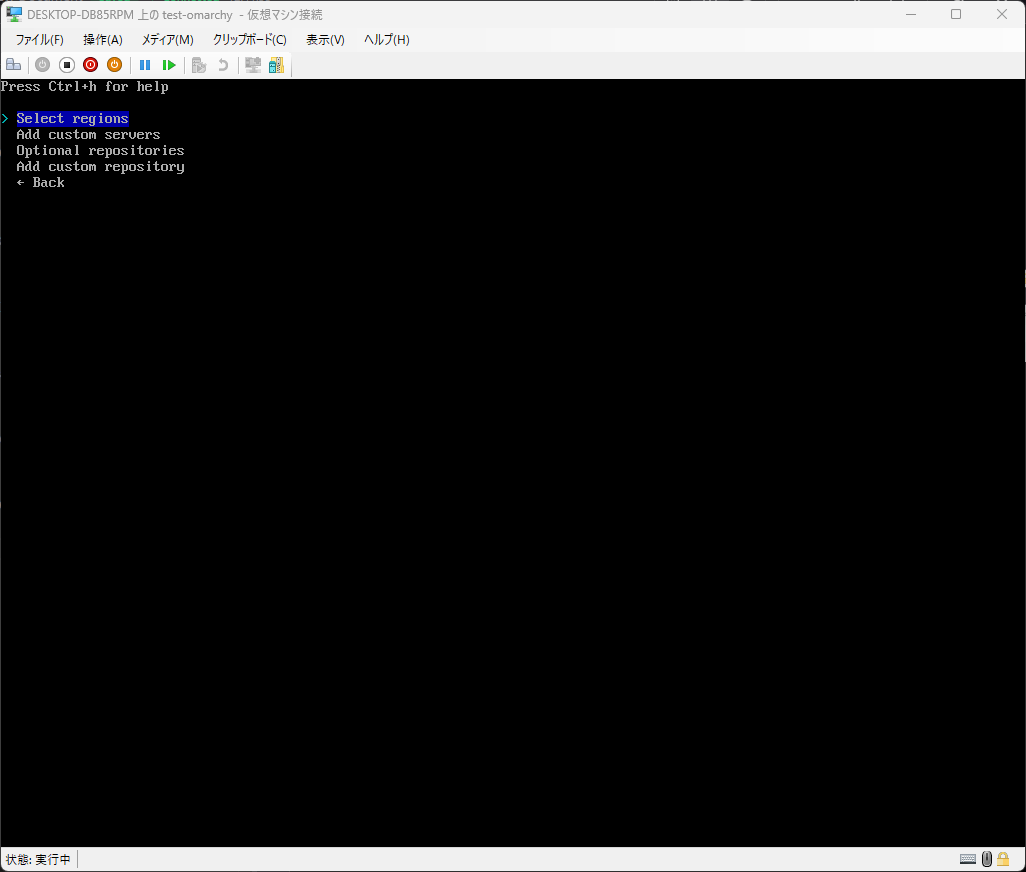
Task: Send Ctrl+Alt+Del using the toolbar keyboard icon
Action: click(13, 65)
